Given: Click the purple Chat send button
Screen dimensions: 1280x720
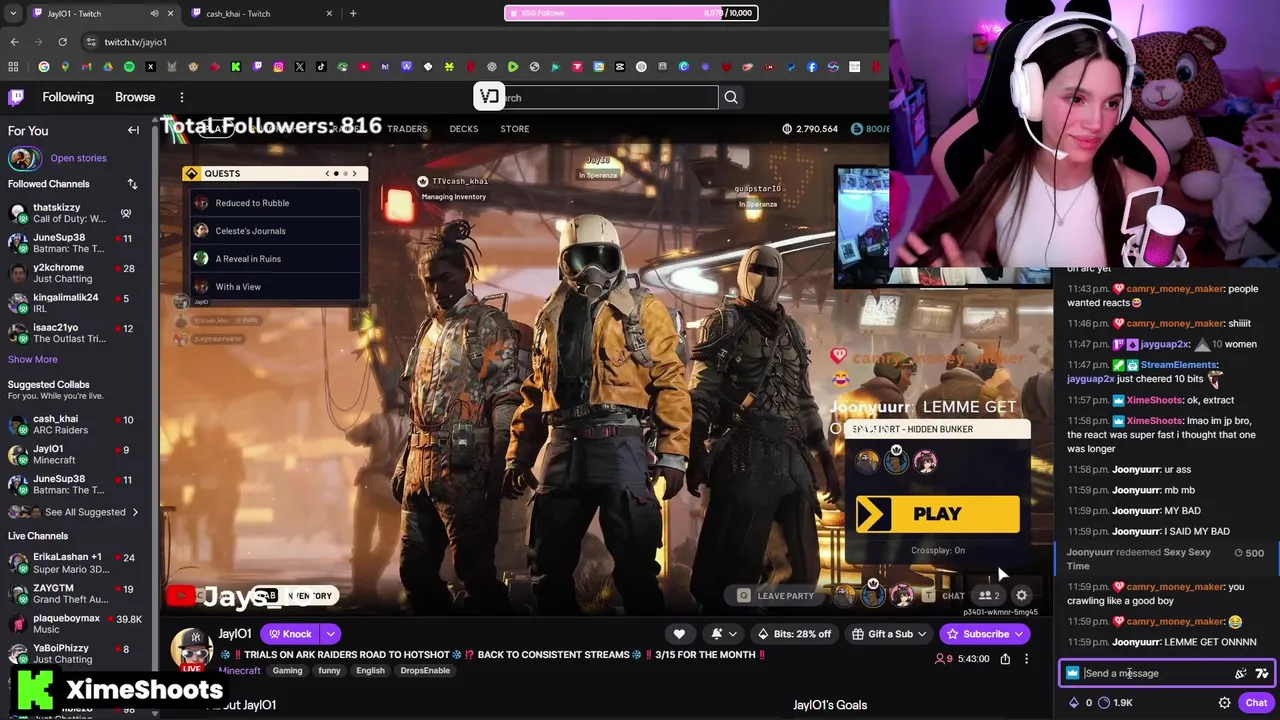Looking at the screenshot, I should click(1256, 703).
